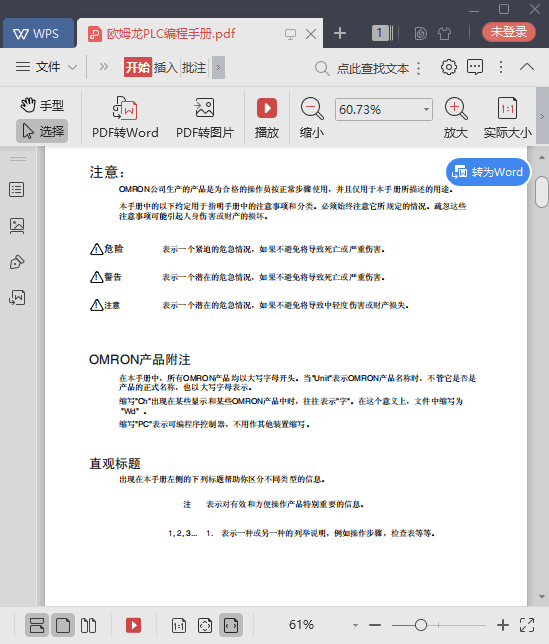Toggle single page view mode

click(x=63, y=625)
